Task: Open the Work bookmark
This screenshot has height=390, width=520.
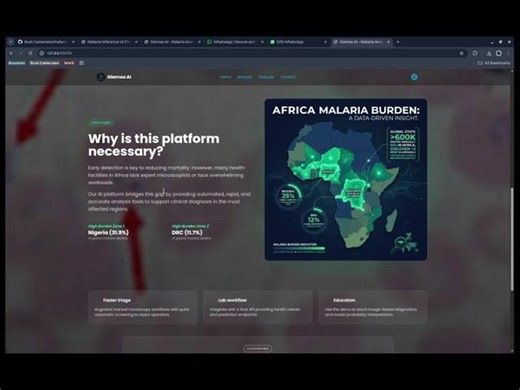Action: pyautogui.click(x=69, y=63)
